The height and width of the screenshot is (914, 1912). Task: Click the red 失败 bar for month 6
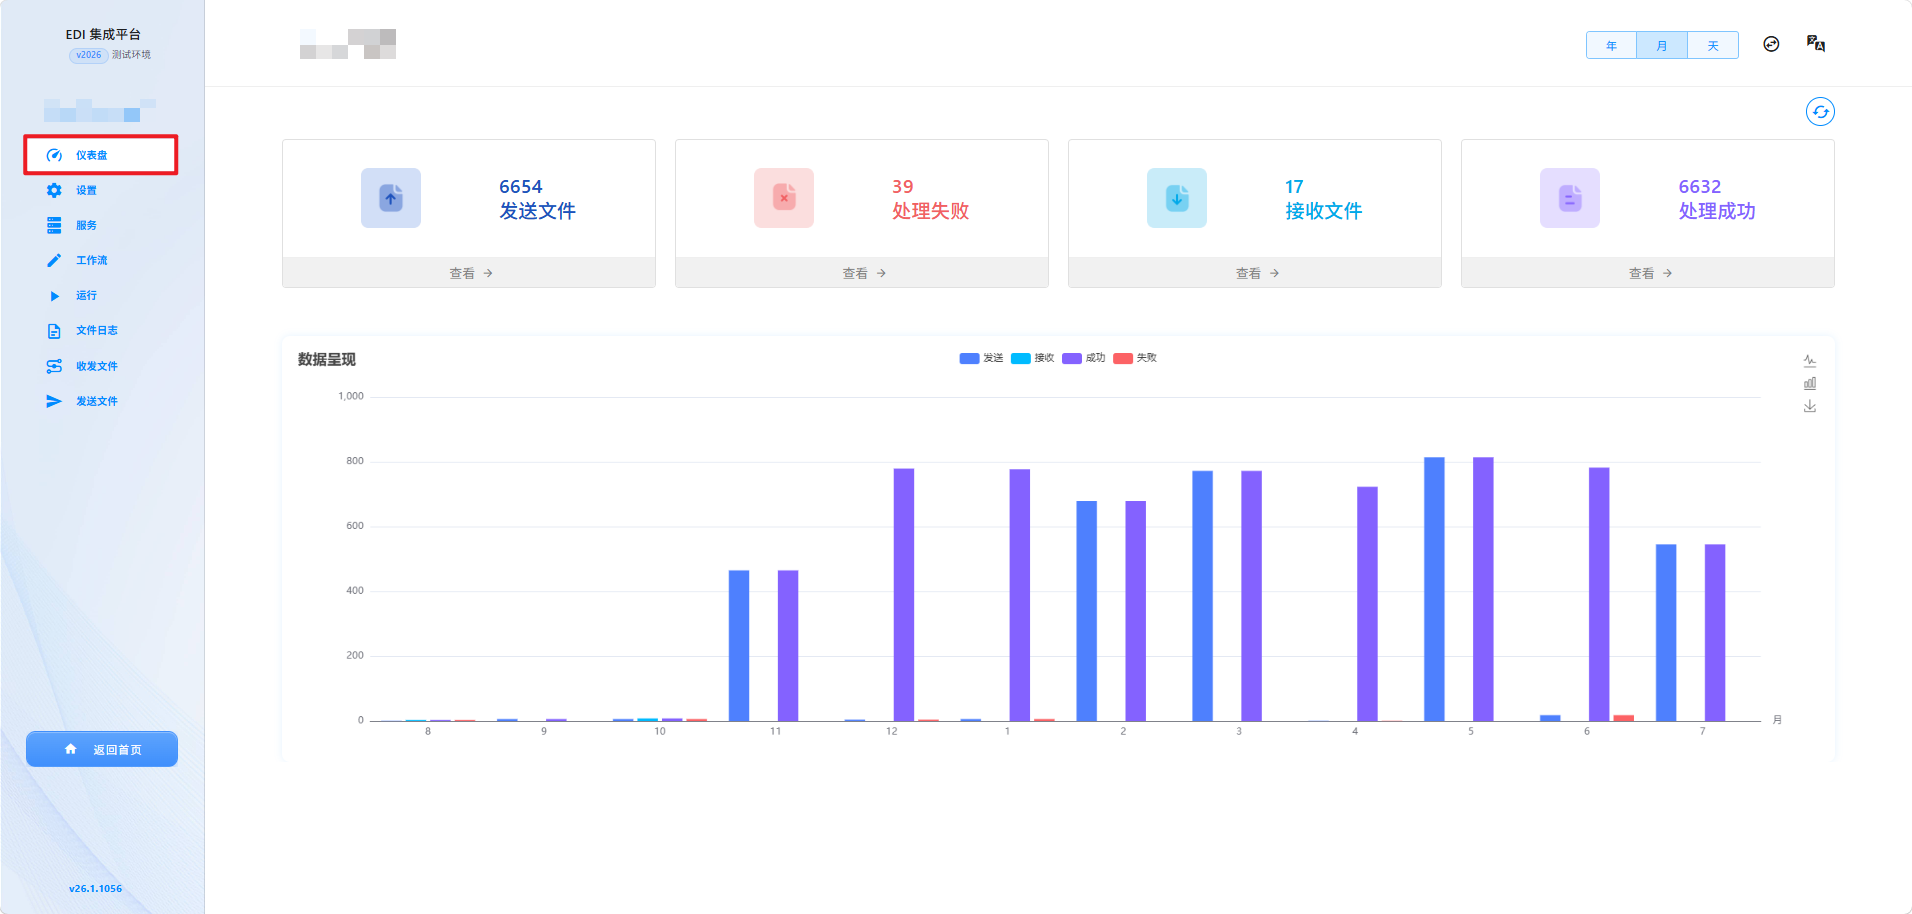1624,718
